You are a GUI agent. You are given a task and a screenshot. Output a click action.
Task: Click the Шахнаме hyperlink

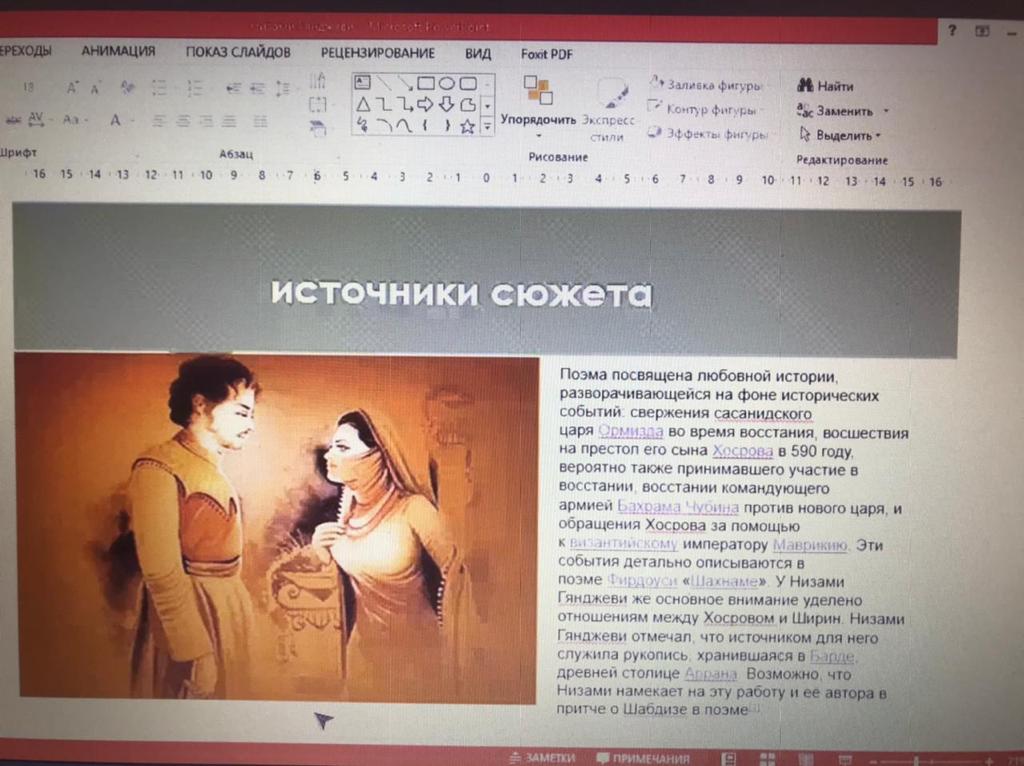coord(724,581)
